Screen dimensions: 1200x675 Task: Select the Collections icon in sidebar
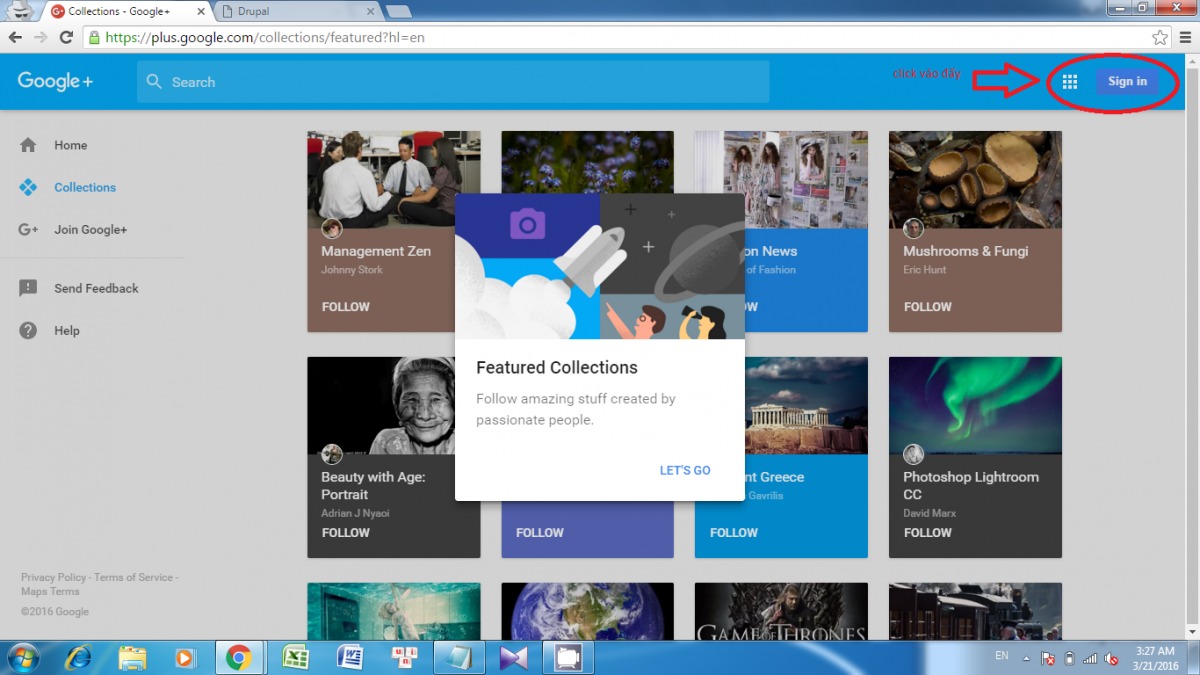(x=29, y=187)
